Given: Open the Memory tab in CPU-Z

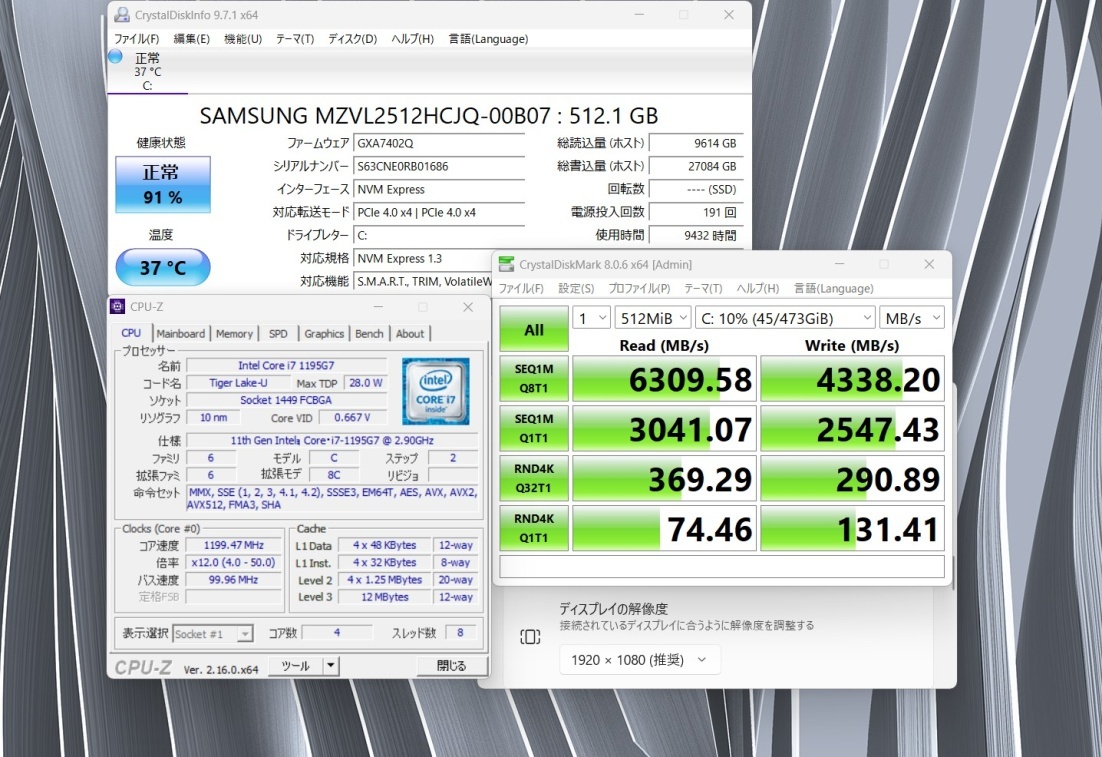Looking at the screenshot, I should point(234,334).
